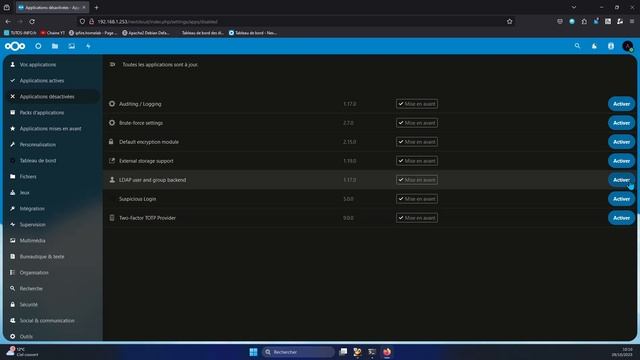
Task: Click 'Mise en avant' badge for Brute-force settings
Action: 417,123
